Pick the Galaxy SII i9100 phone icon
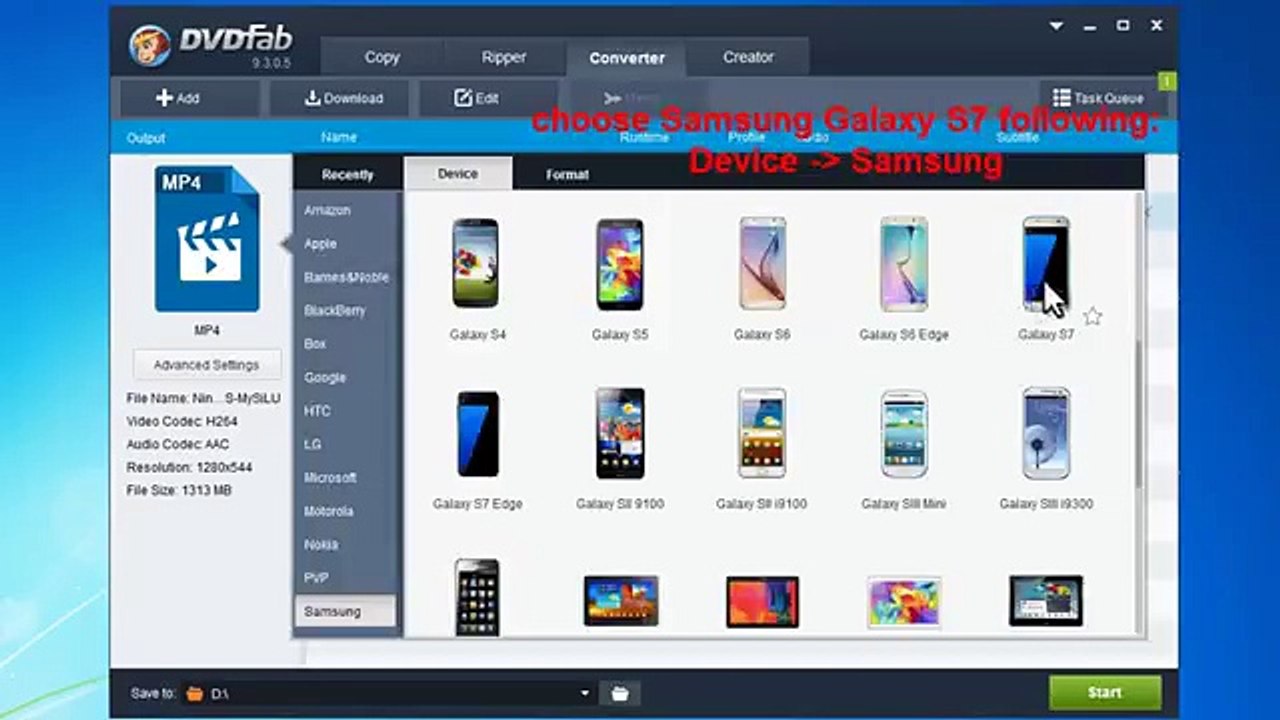The image size is (1280, 720). [x=762, y=434]
